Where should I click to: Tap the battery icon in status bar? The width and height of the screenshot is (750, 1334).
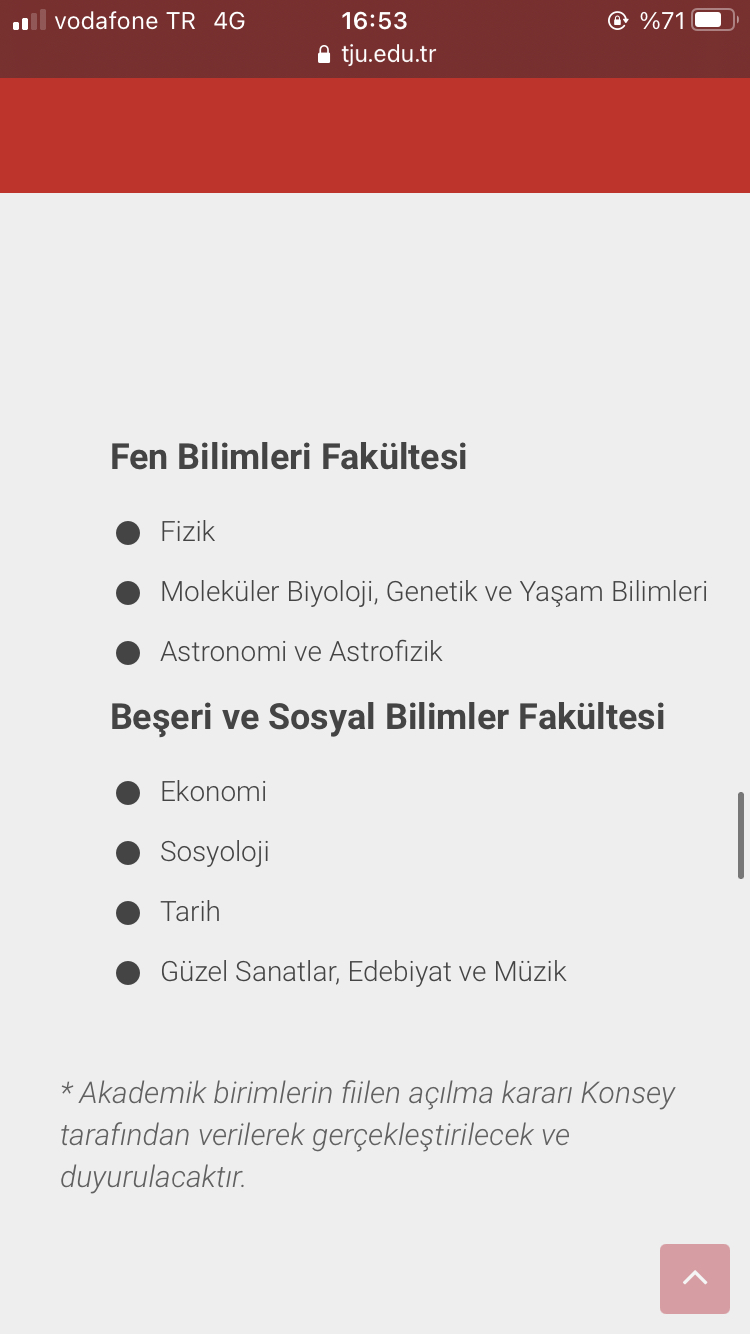pos(714,20)
